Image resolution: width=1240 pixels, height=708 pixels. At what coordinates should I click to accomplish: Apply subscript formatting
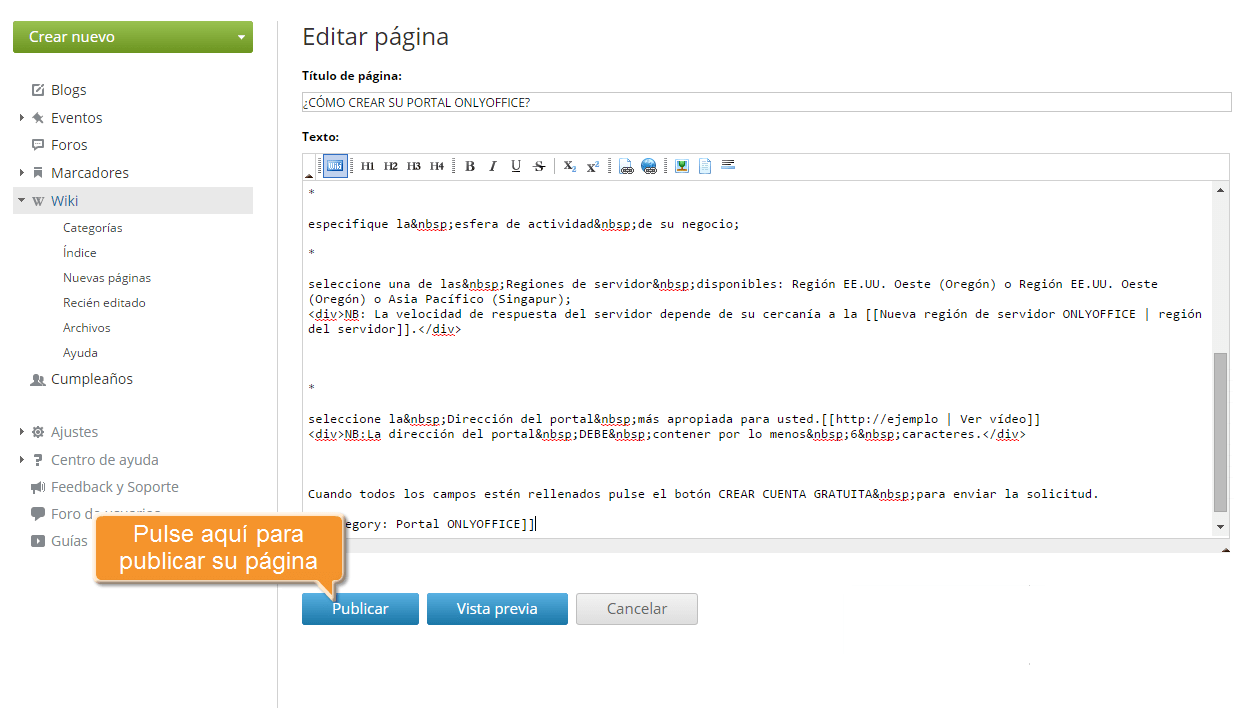click(x=569, y=167)
